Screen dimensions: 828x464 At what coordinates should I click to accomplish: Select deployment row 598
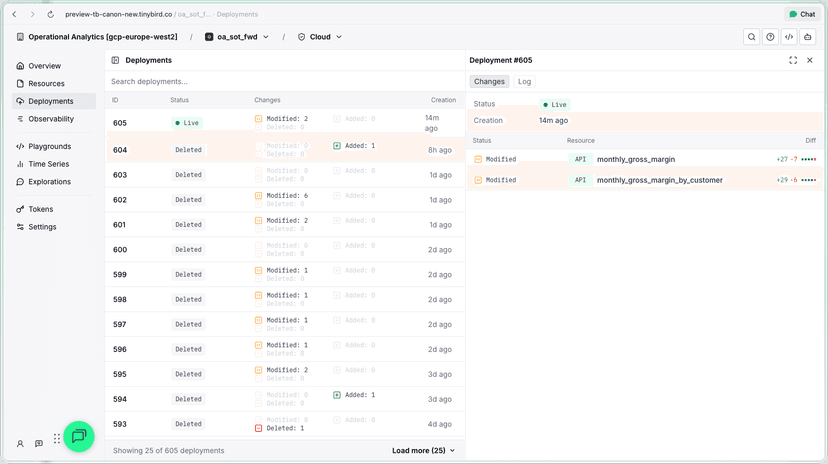[x=285, y=299]
